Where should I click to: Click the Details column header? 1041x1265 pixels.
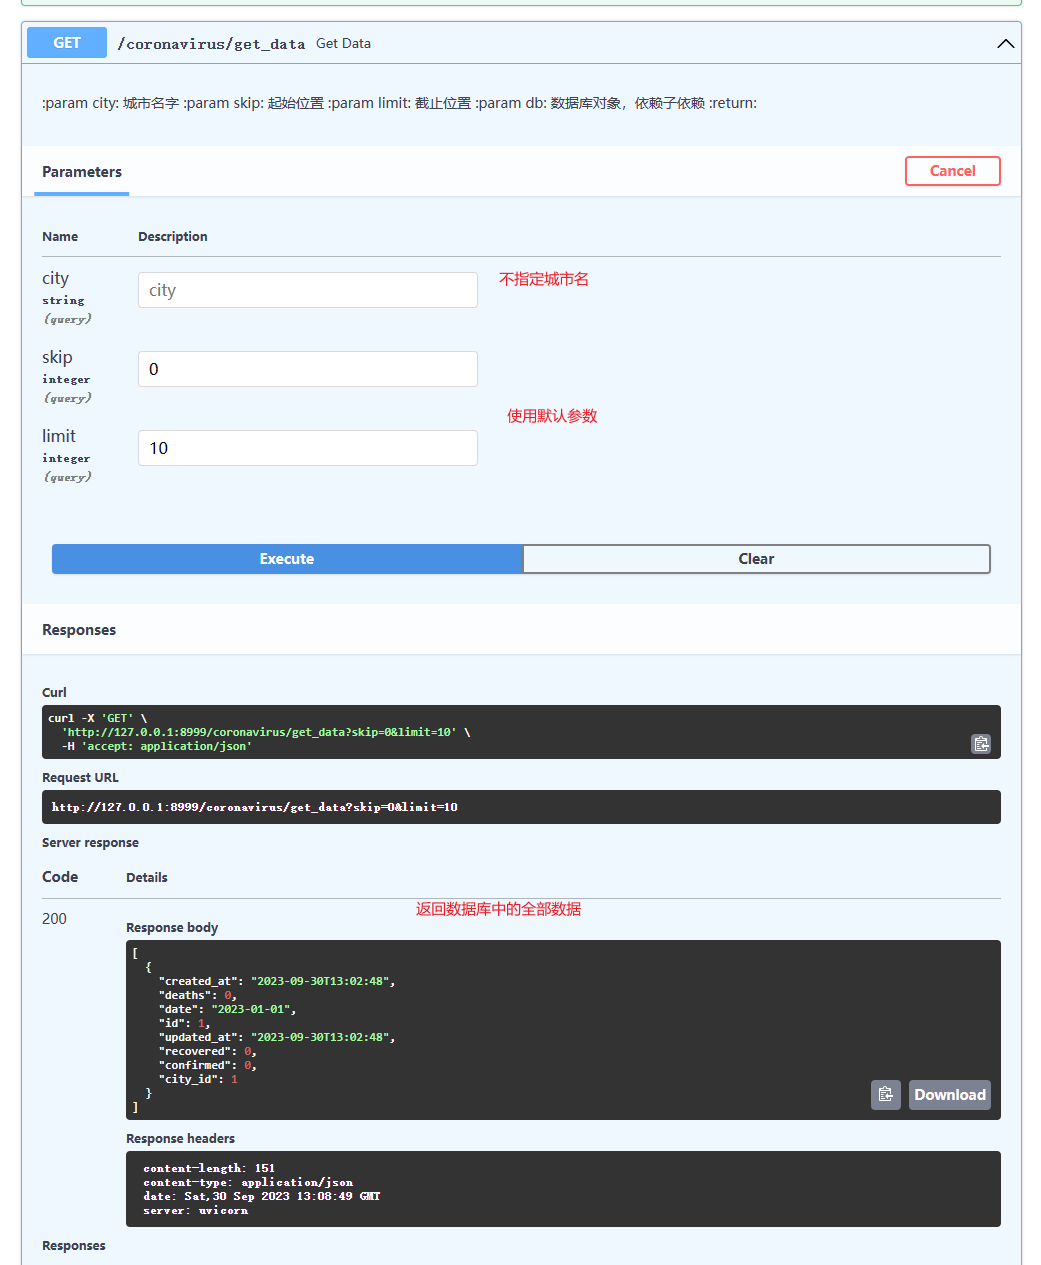[147, 878]
